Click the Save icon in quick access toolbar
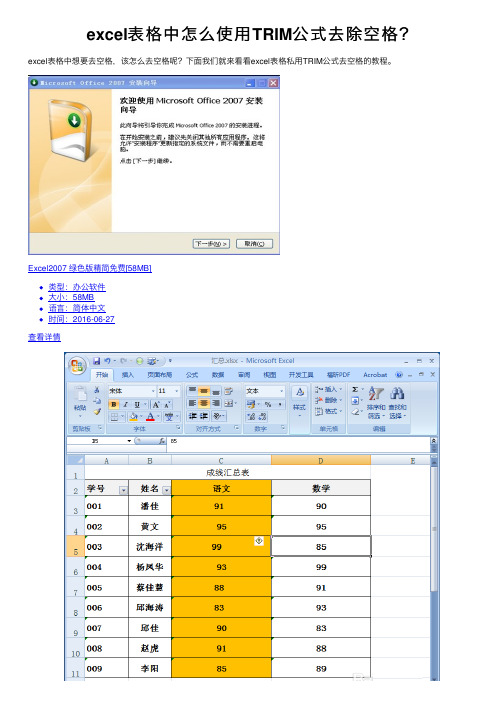 point(96,361)
